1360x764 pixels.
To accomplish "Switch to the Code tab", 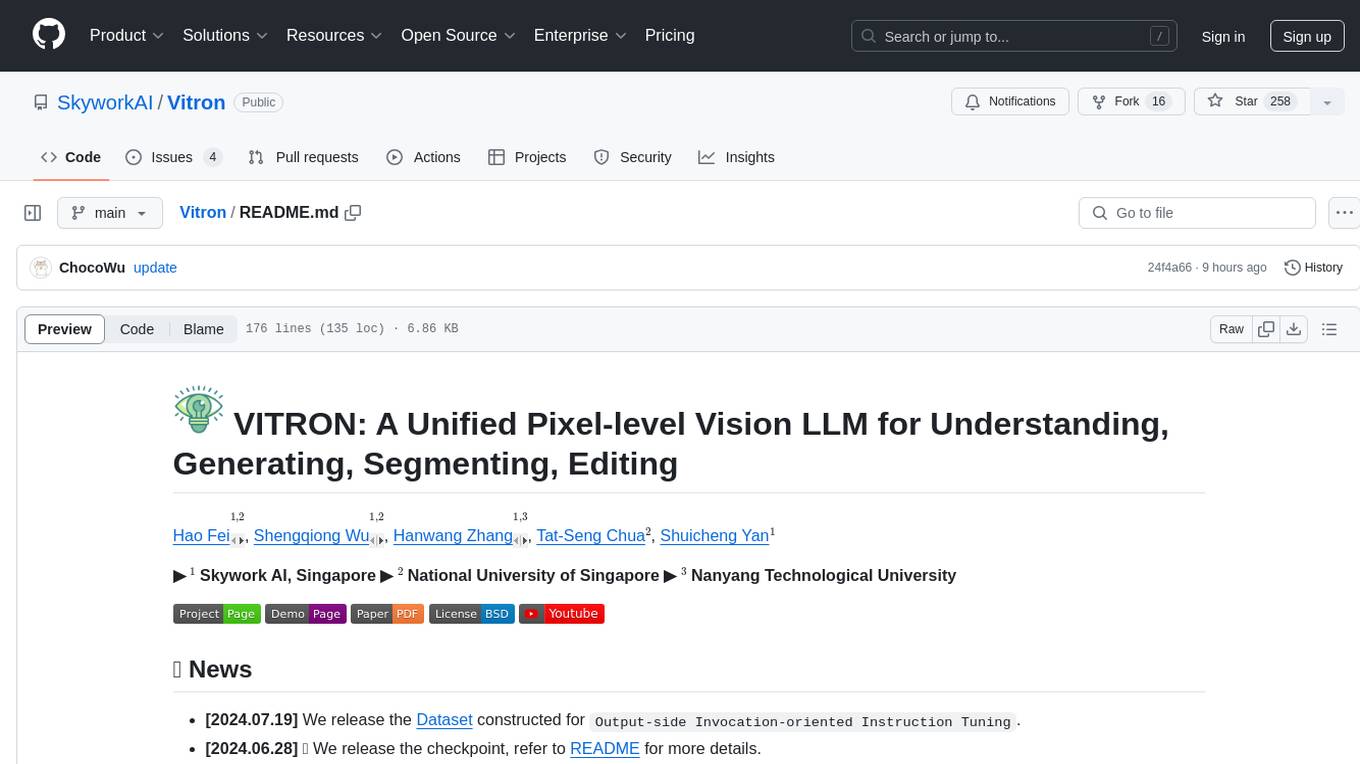I will pos(71,157).
